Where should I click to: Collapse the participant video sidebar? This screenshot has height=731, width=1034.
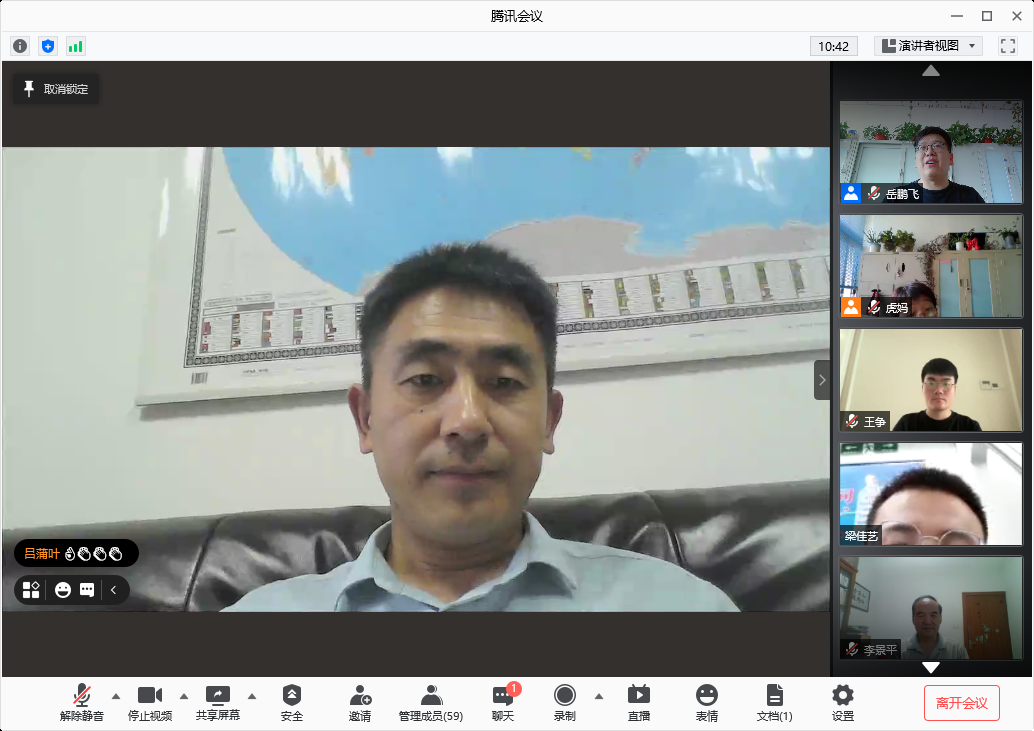[822, 380]
